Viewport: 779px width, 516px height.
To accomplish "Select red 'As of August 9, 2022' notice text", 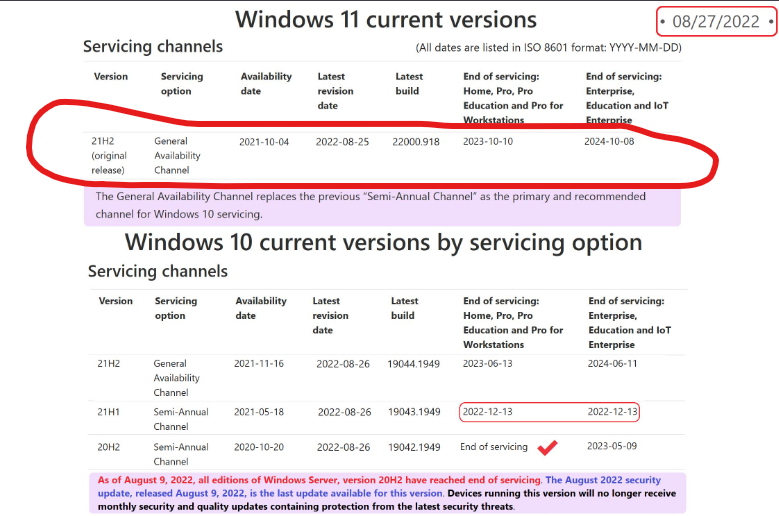I will pyautogui.click(x=319, y=480).
